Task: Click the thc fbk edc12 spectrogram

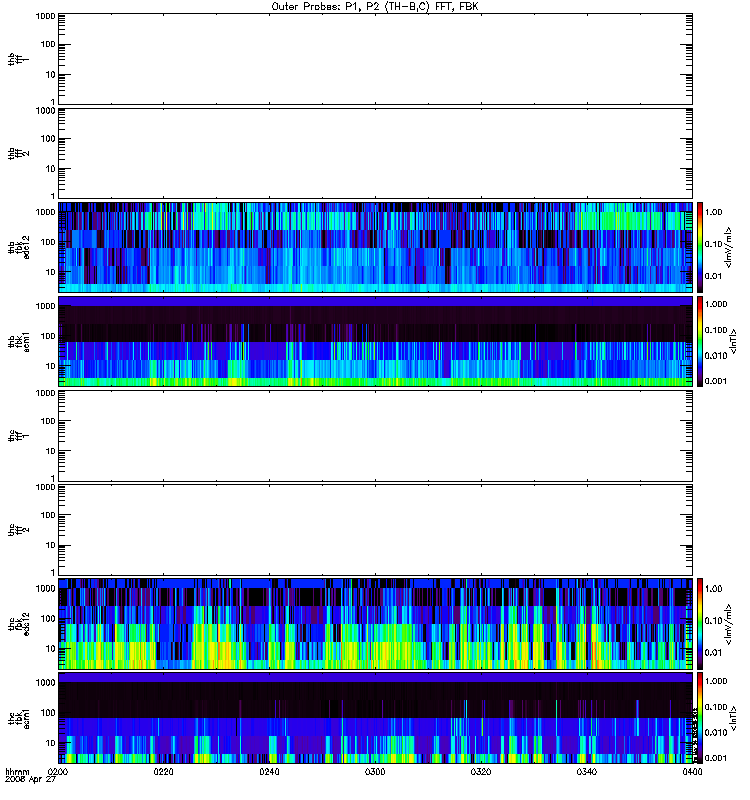Action: (375, 624)
